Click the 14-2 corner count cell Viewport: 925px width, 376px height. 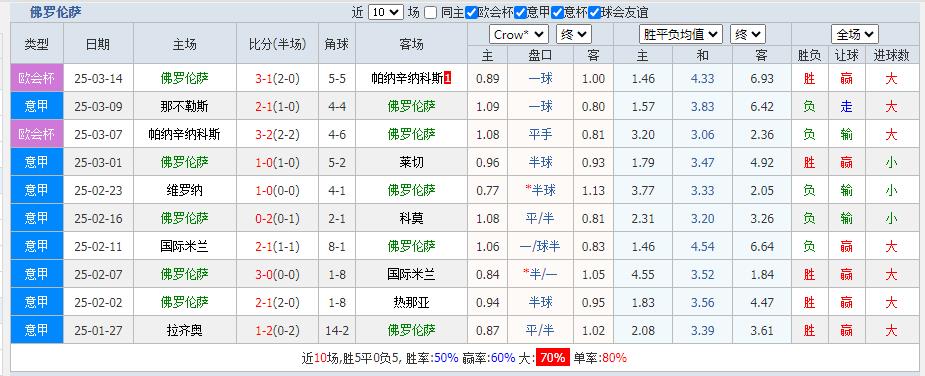click(337, 330)
